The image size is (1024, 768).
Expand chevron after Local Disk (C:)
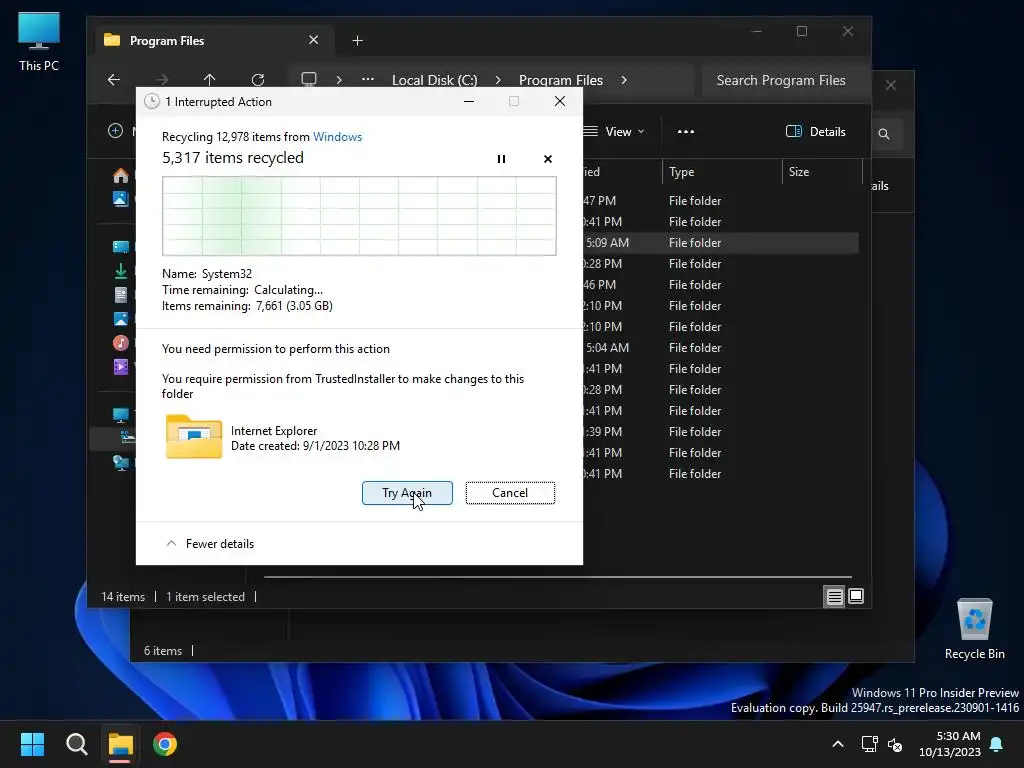[x=498, y=80]
